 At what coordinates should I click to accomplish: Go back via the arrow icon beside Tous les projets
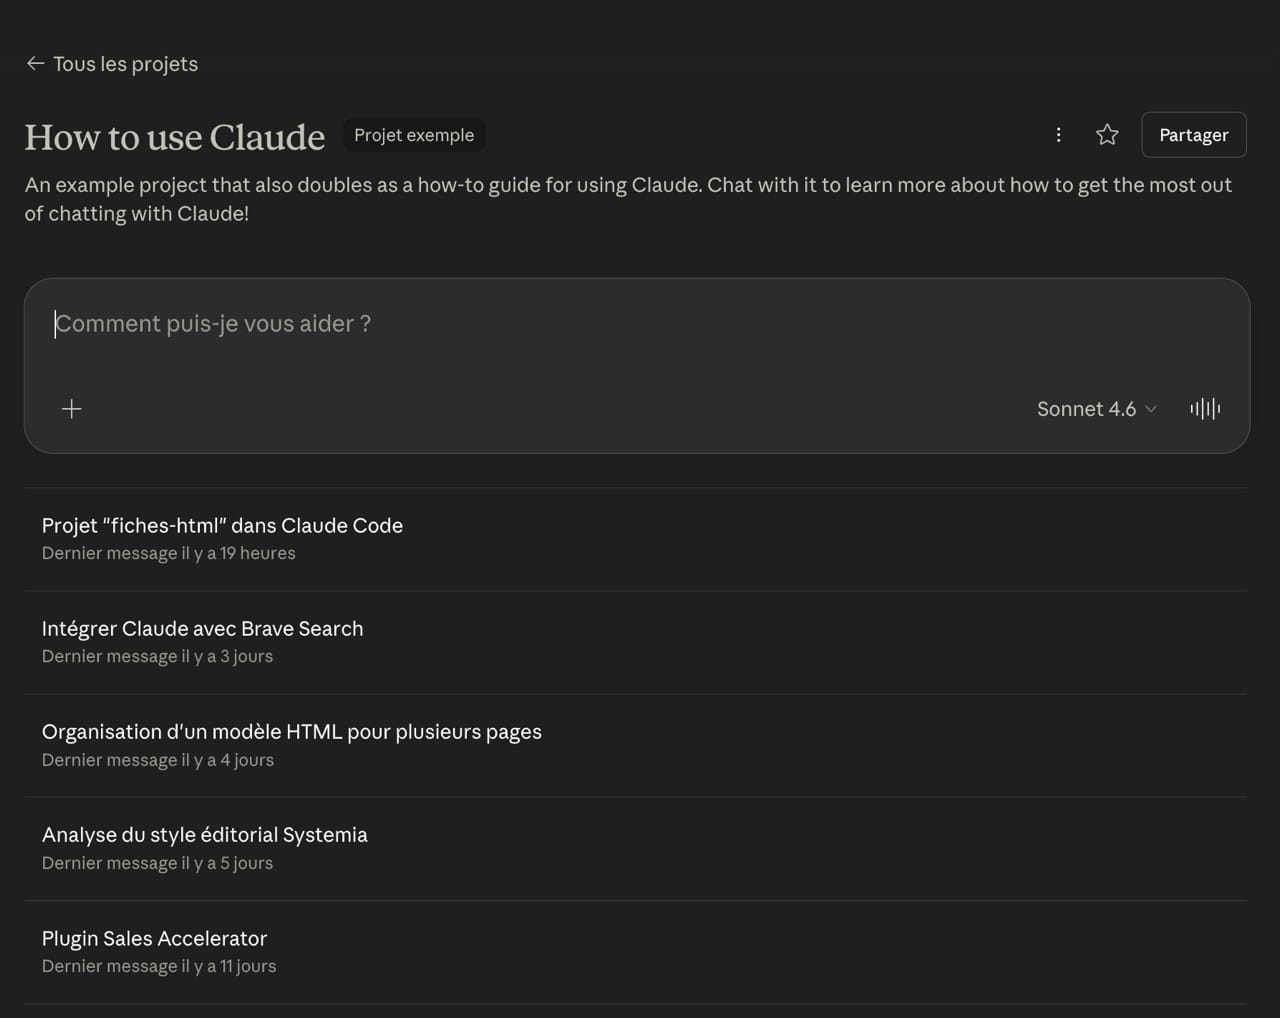pyautogui.click(x=35, y=64)
